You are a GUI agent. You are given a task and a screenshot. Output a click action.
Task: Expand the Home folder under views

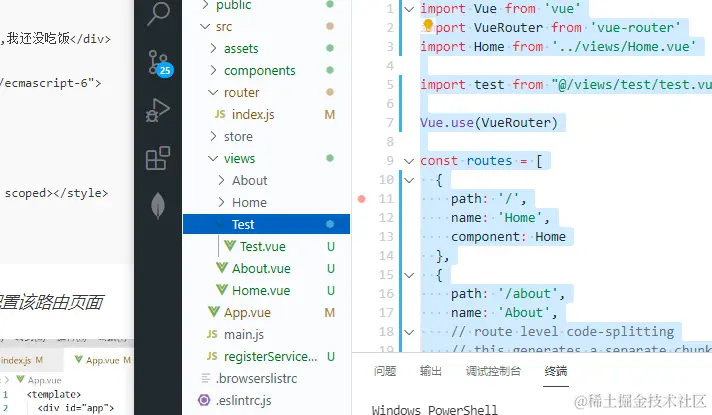pyautogui.click(x=222, y=202)
